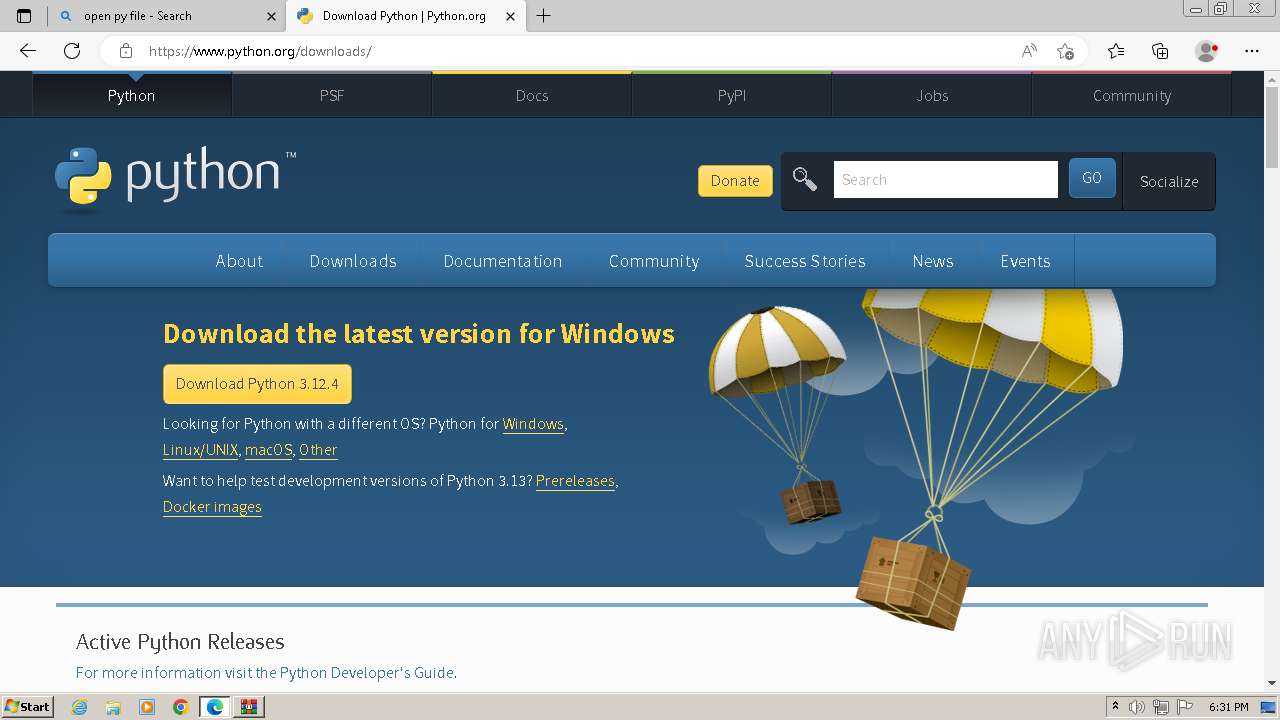Open the About menu
1280x720 pixels.
coord(239,261)
